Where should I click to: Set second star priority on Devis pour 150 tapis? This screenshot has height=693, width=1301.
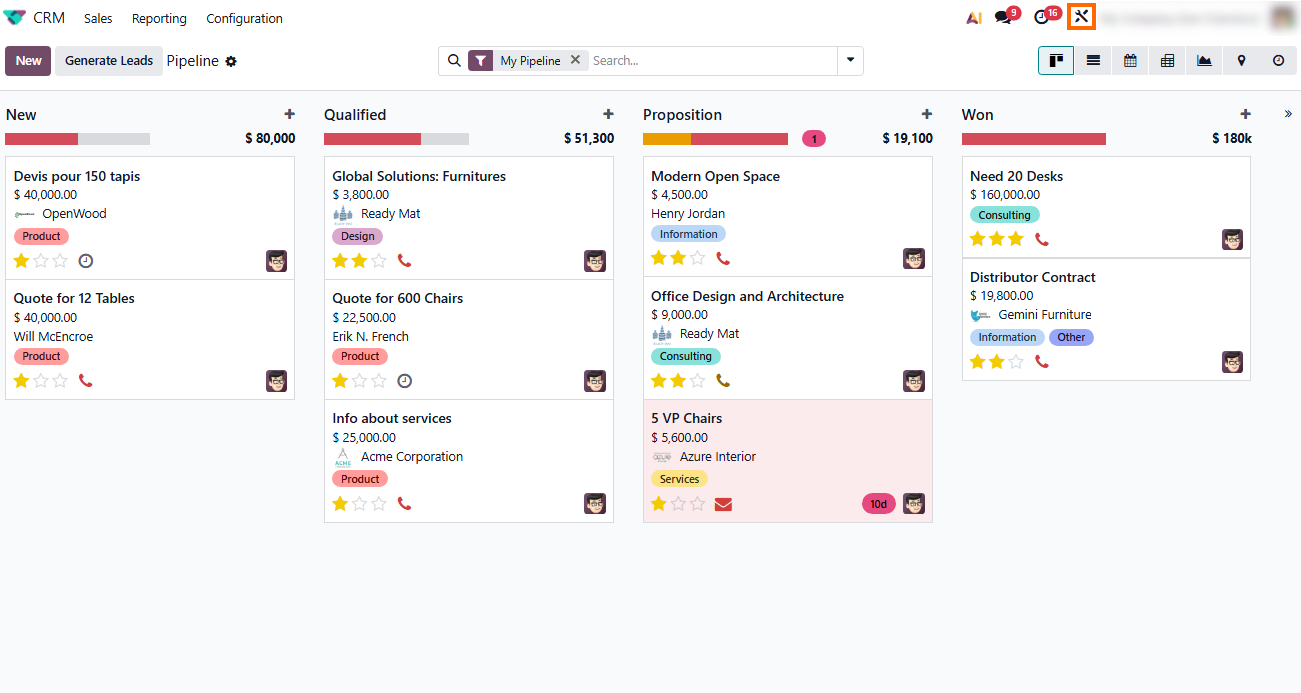click(x=41, y=261)
